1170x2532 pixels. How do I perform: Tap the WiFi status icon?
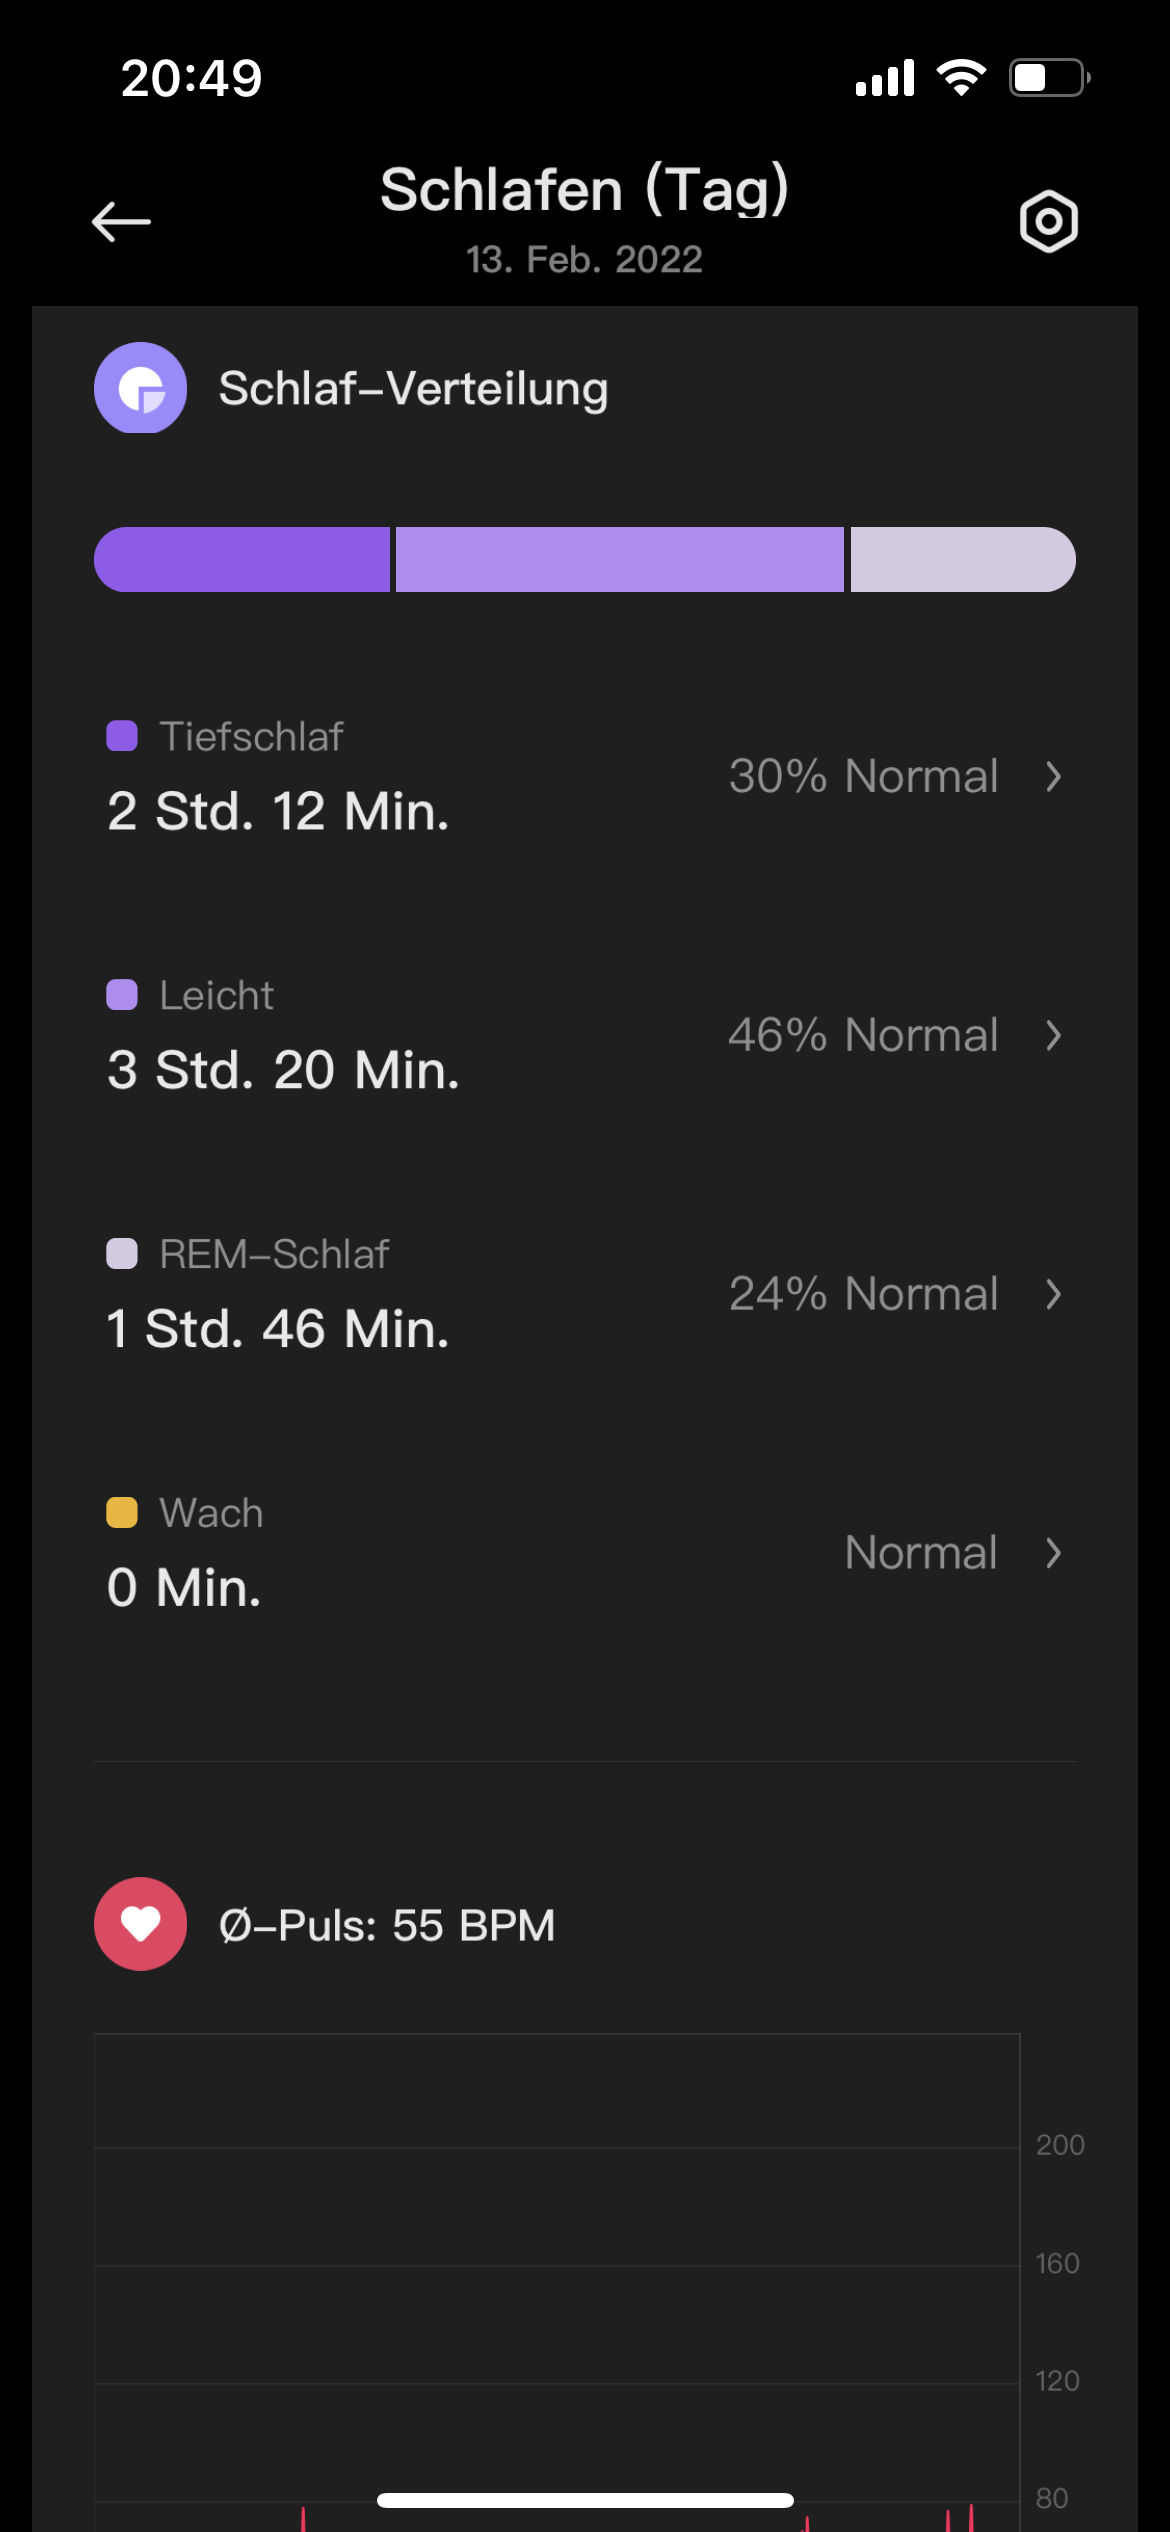pos(961,78)
